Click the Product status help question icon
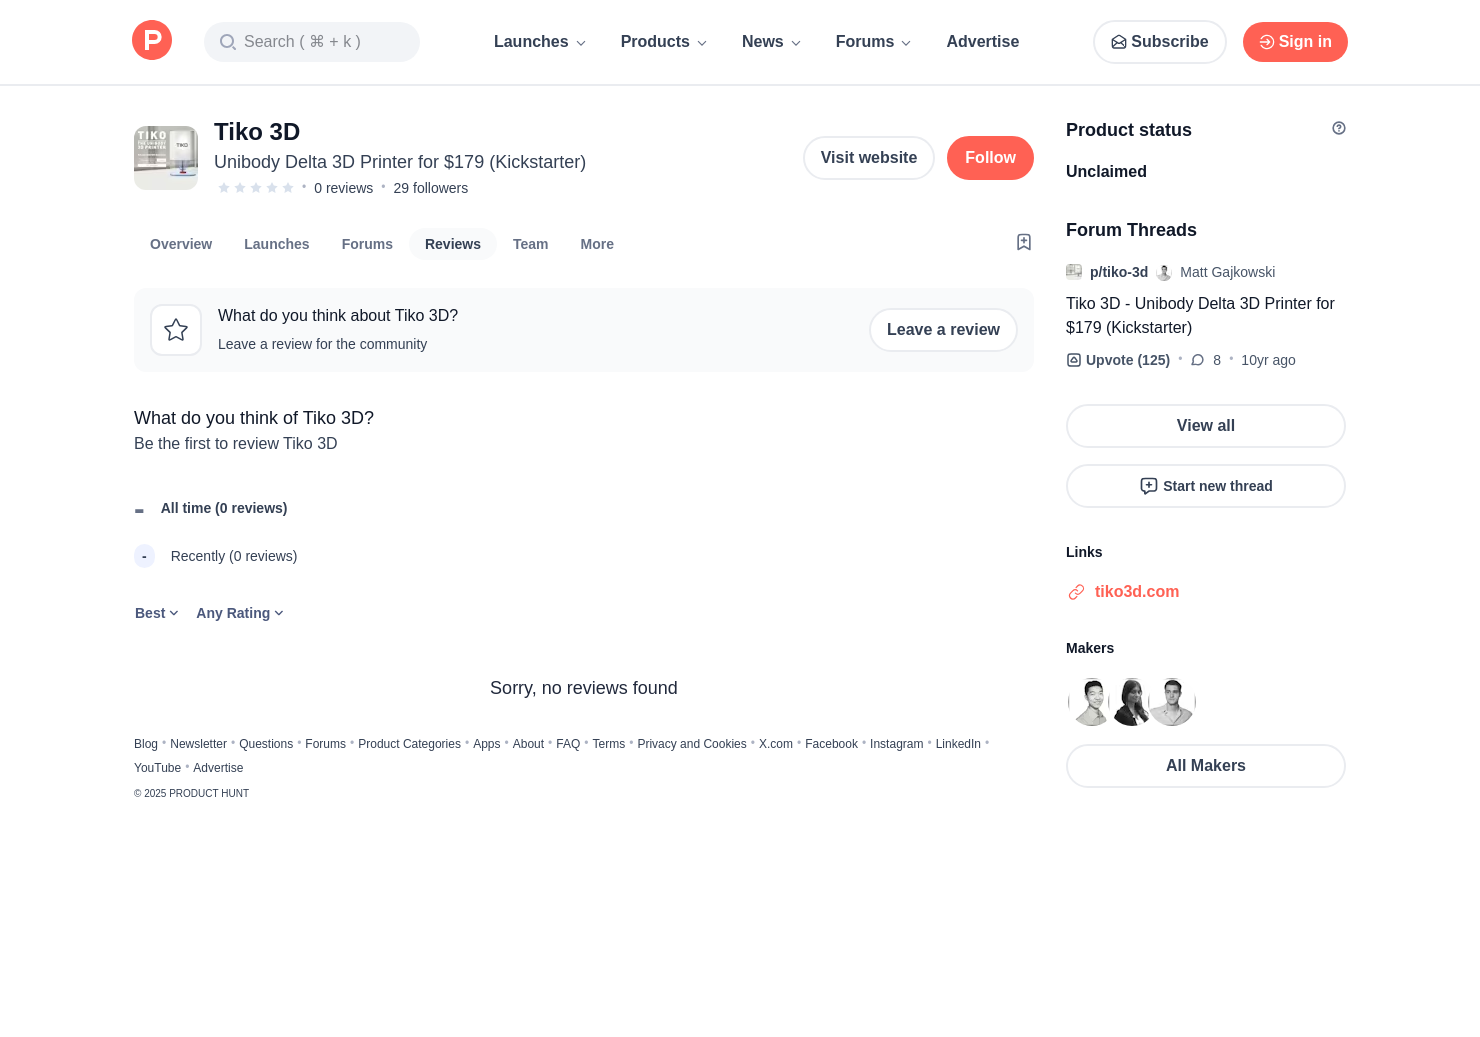 1339,128
